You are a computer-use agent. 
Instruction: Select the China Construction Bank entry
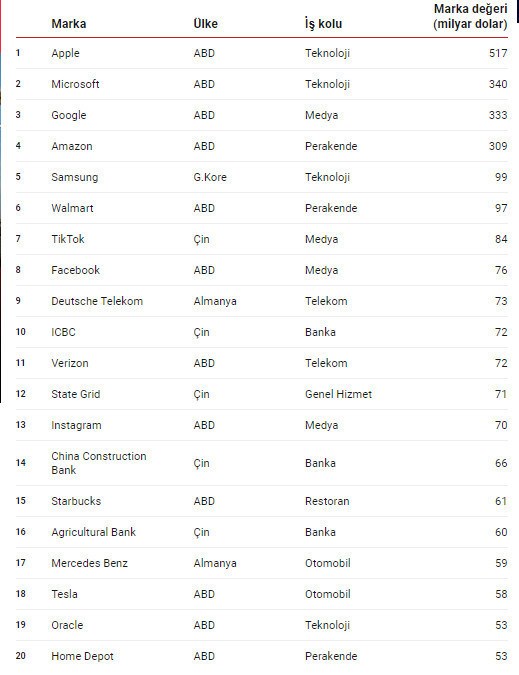(x=99, y=463)
